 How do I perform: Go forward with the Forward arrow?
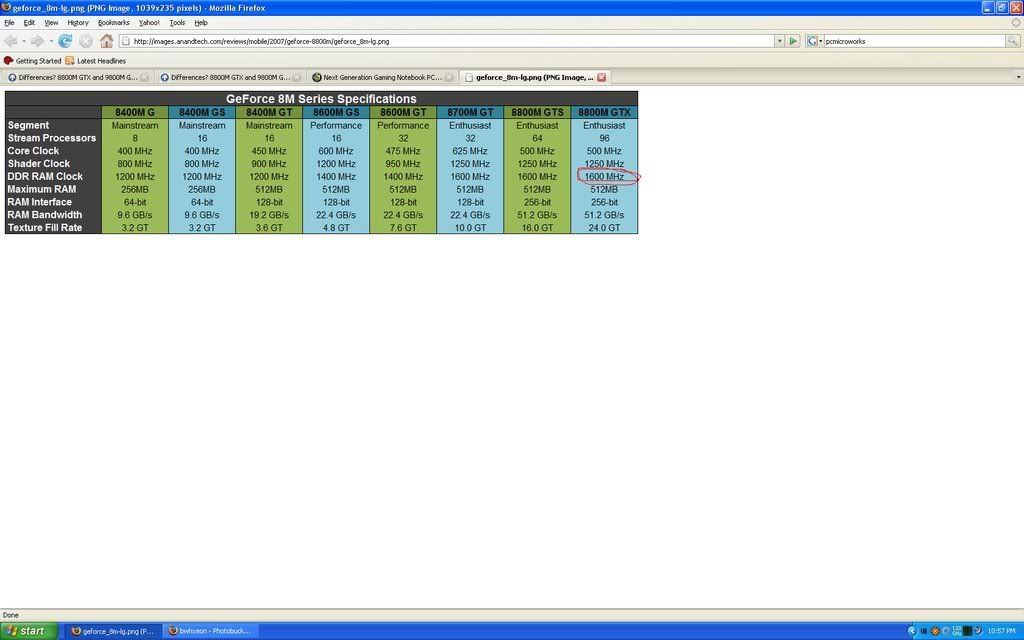pos(37,41)
